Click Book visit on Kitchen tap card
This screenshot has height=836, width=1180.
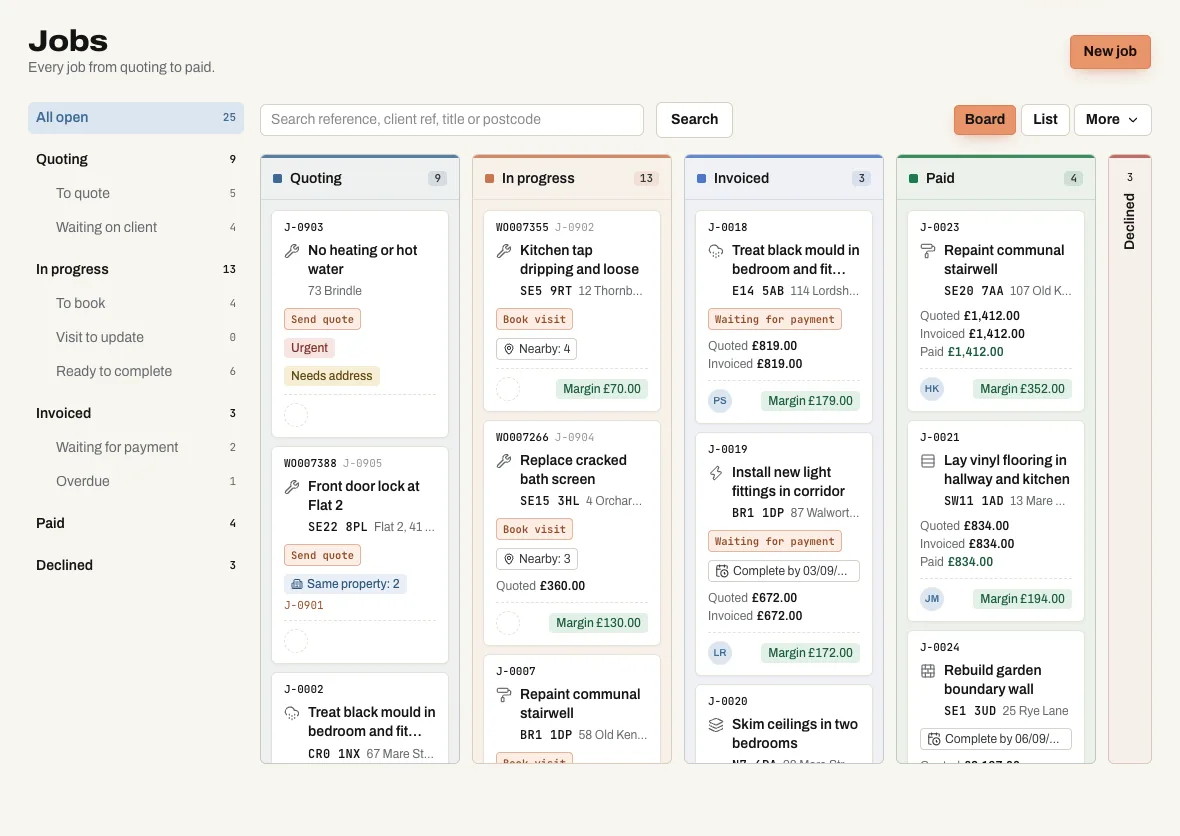[x=534, y=319]
